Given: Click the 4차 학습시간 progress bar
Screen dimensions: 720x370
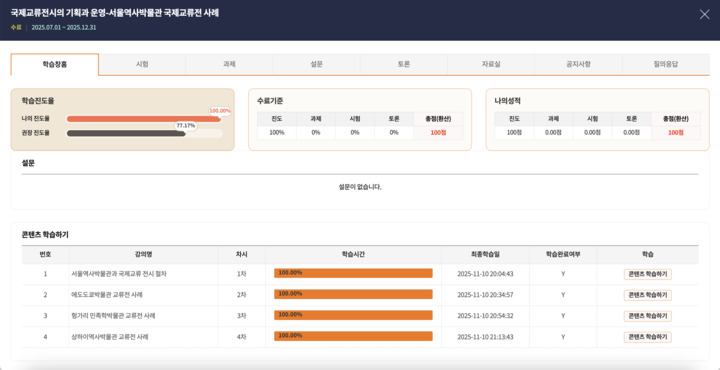Looking at the screenshot, I should 353,336.
